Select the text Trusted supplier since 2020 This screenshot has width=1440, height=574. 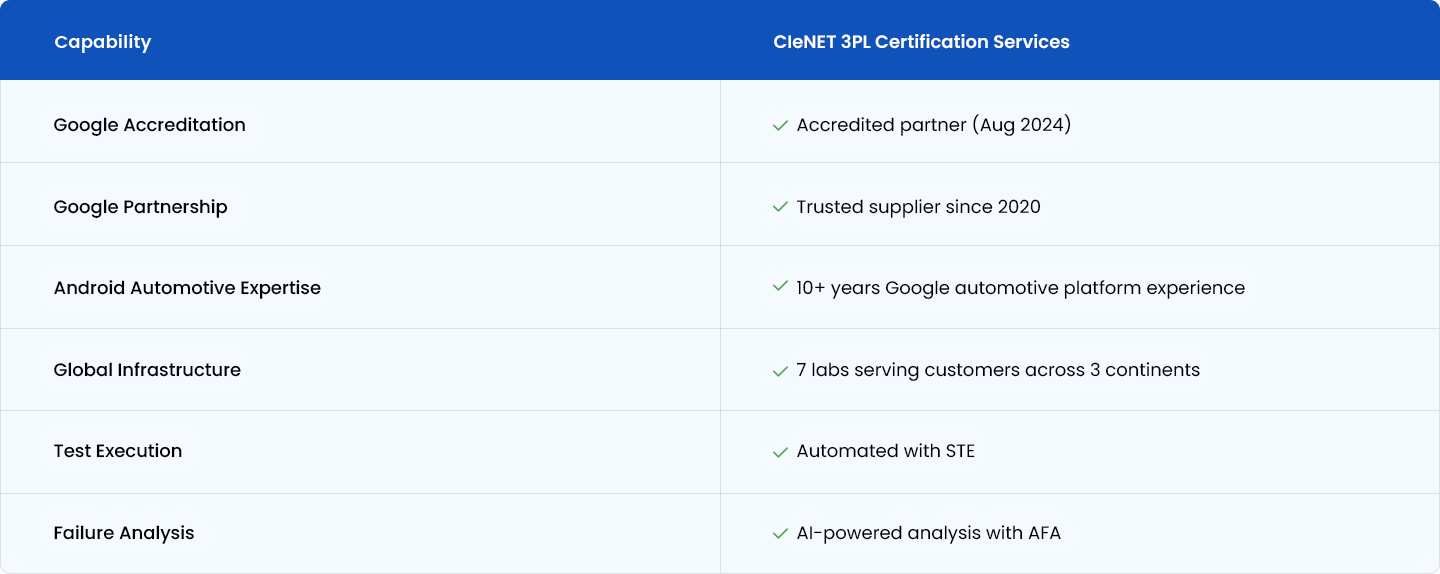(918, 207)
